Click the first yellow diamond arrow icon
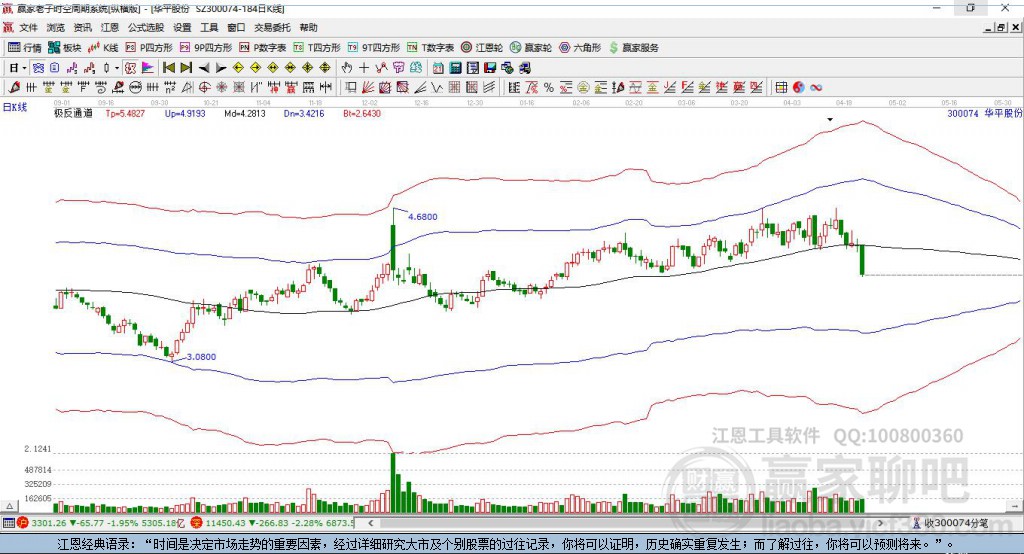The width and height of the screenshot is (1024, 554). click(238, 68)
